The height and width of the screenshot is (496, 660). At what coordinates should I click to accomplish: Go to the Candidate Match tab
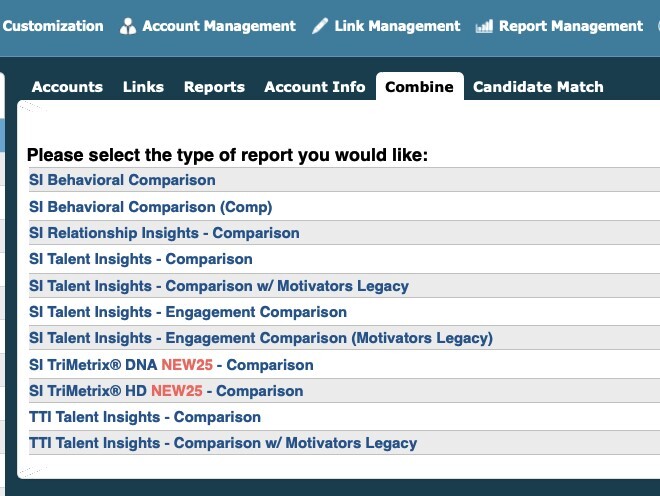pyautogui.click(x=538, y=87)
